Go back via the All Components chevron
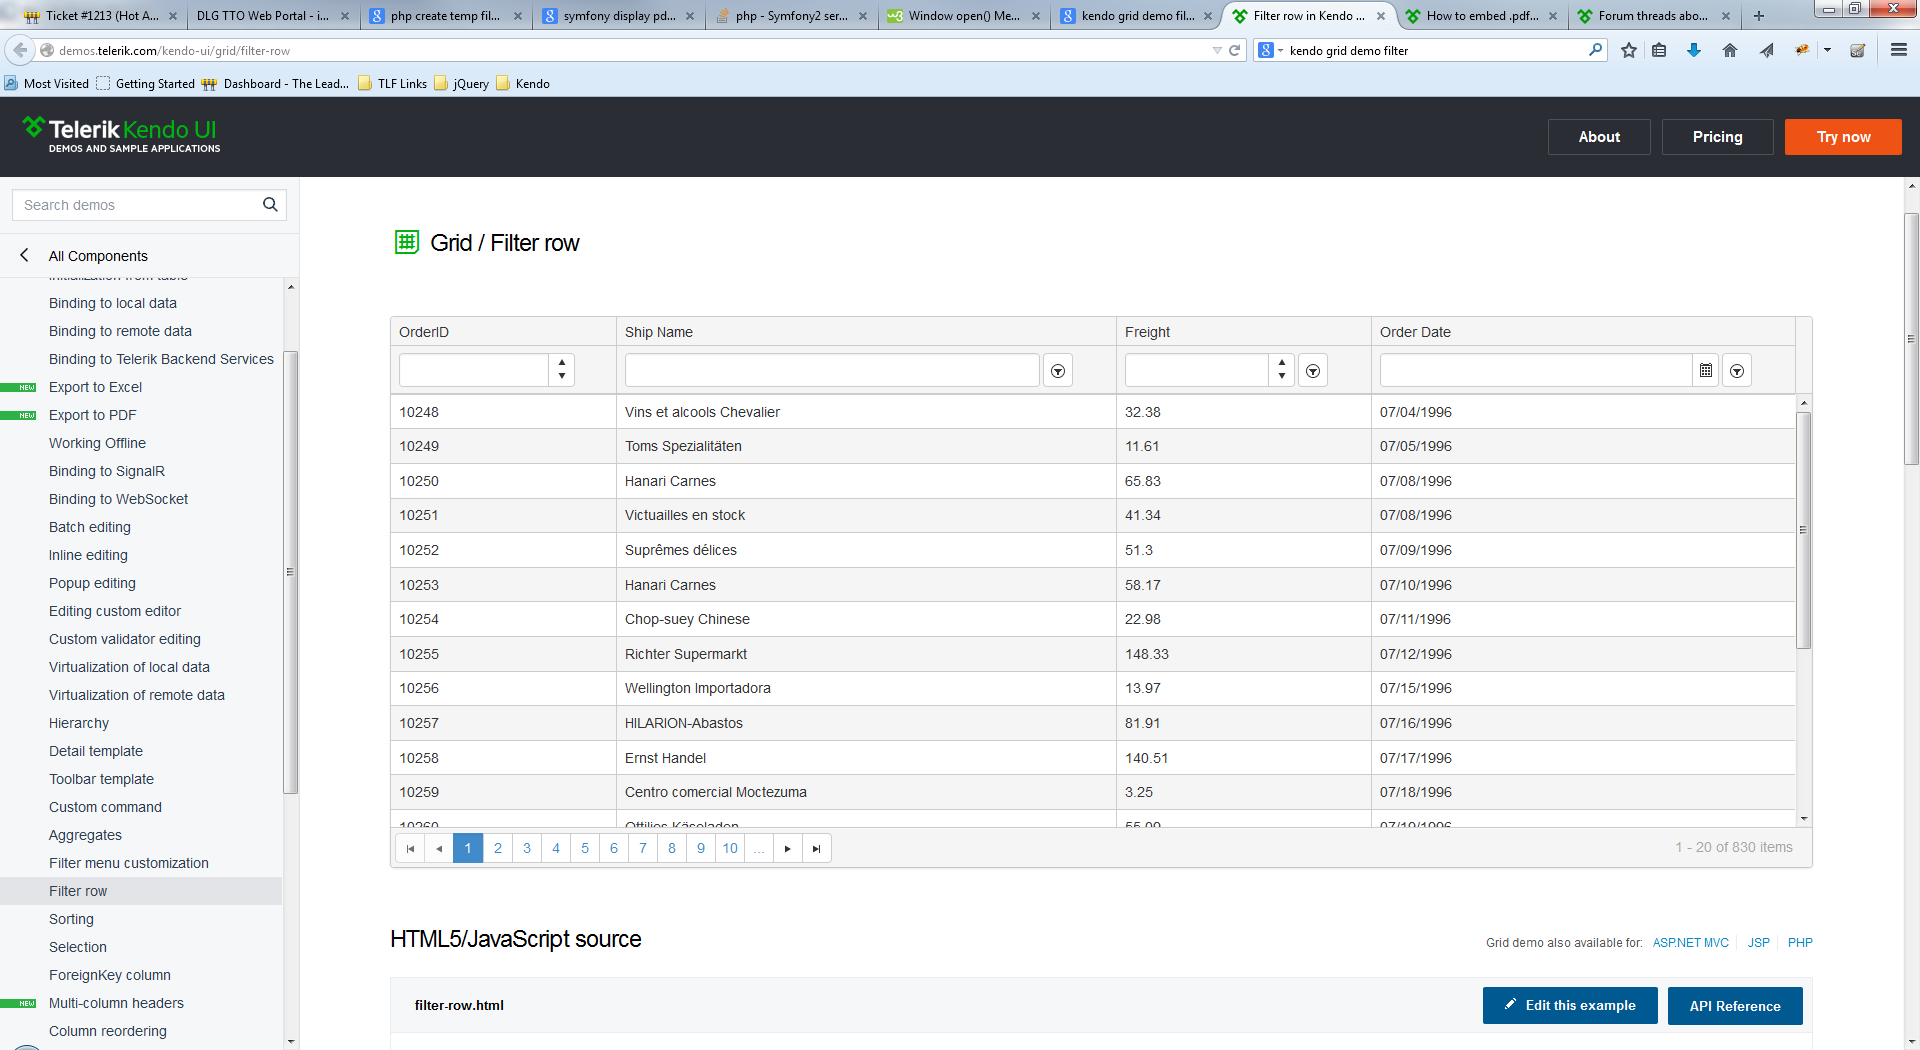Image resolution: width=1920 pixels, height=1050 pixels. (24, 256)
